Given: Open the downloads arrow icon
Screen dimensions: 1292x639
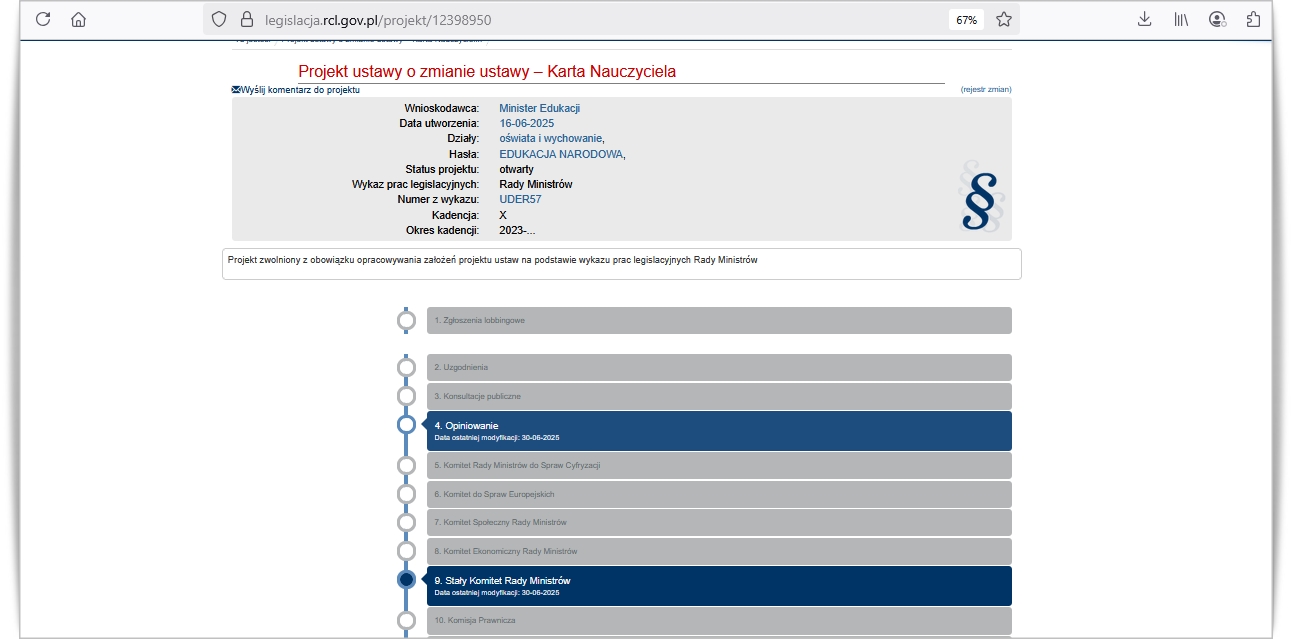Looking at the screenshot, I should 1145,20.
